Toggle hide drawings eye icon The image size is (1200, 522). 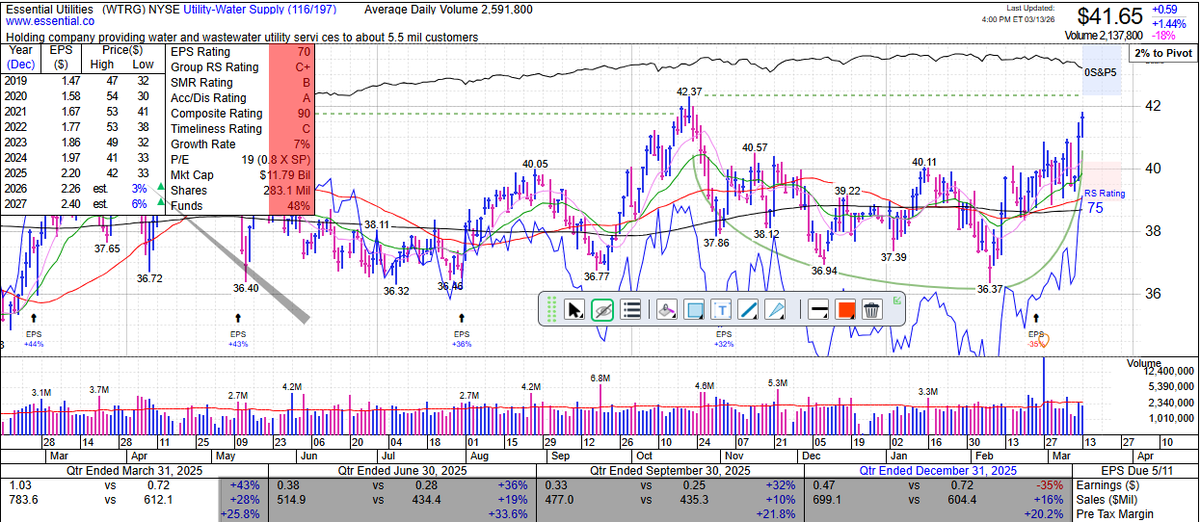coord(602,310)
